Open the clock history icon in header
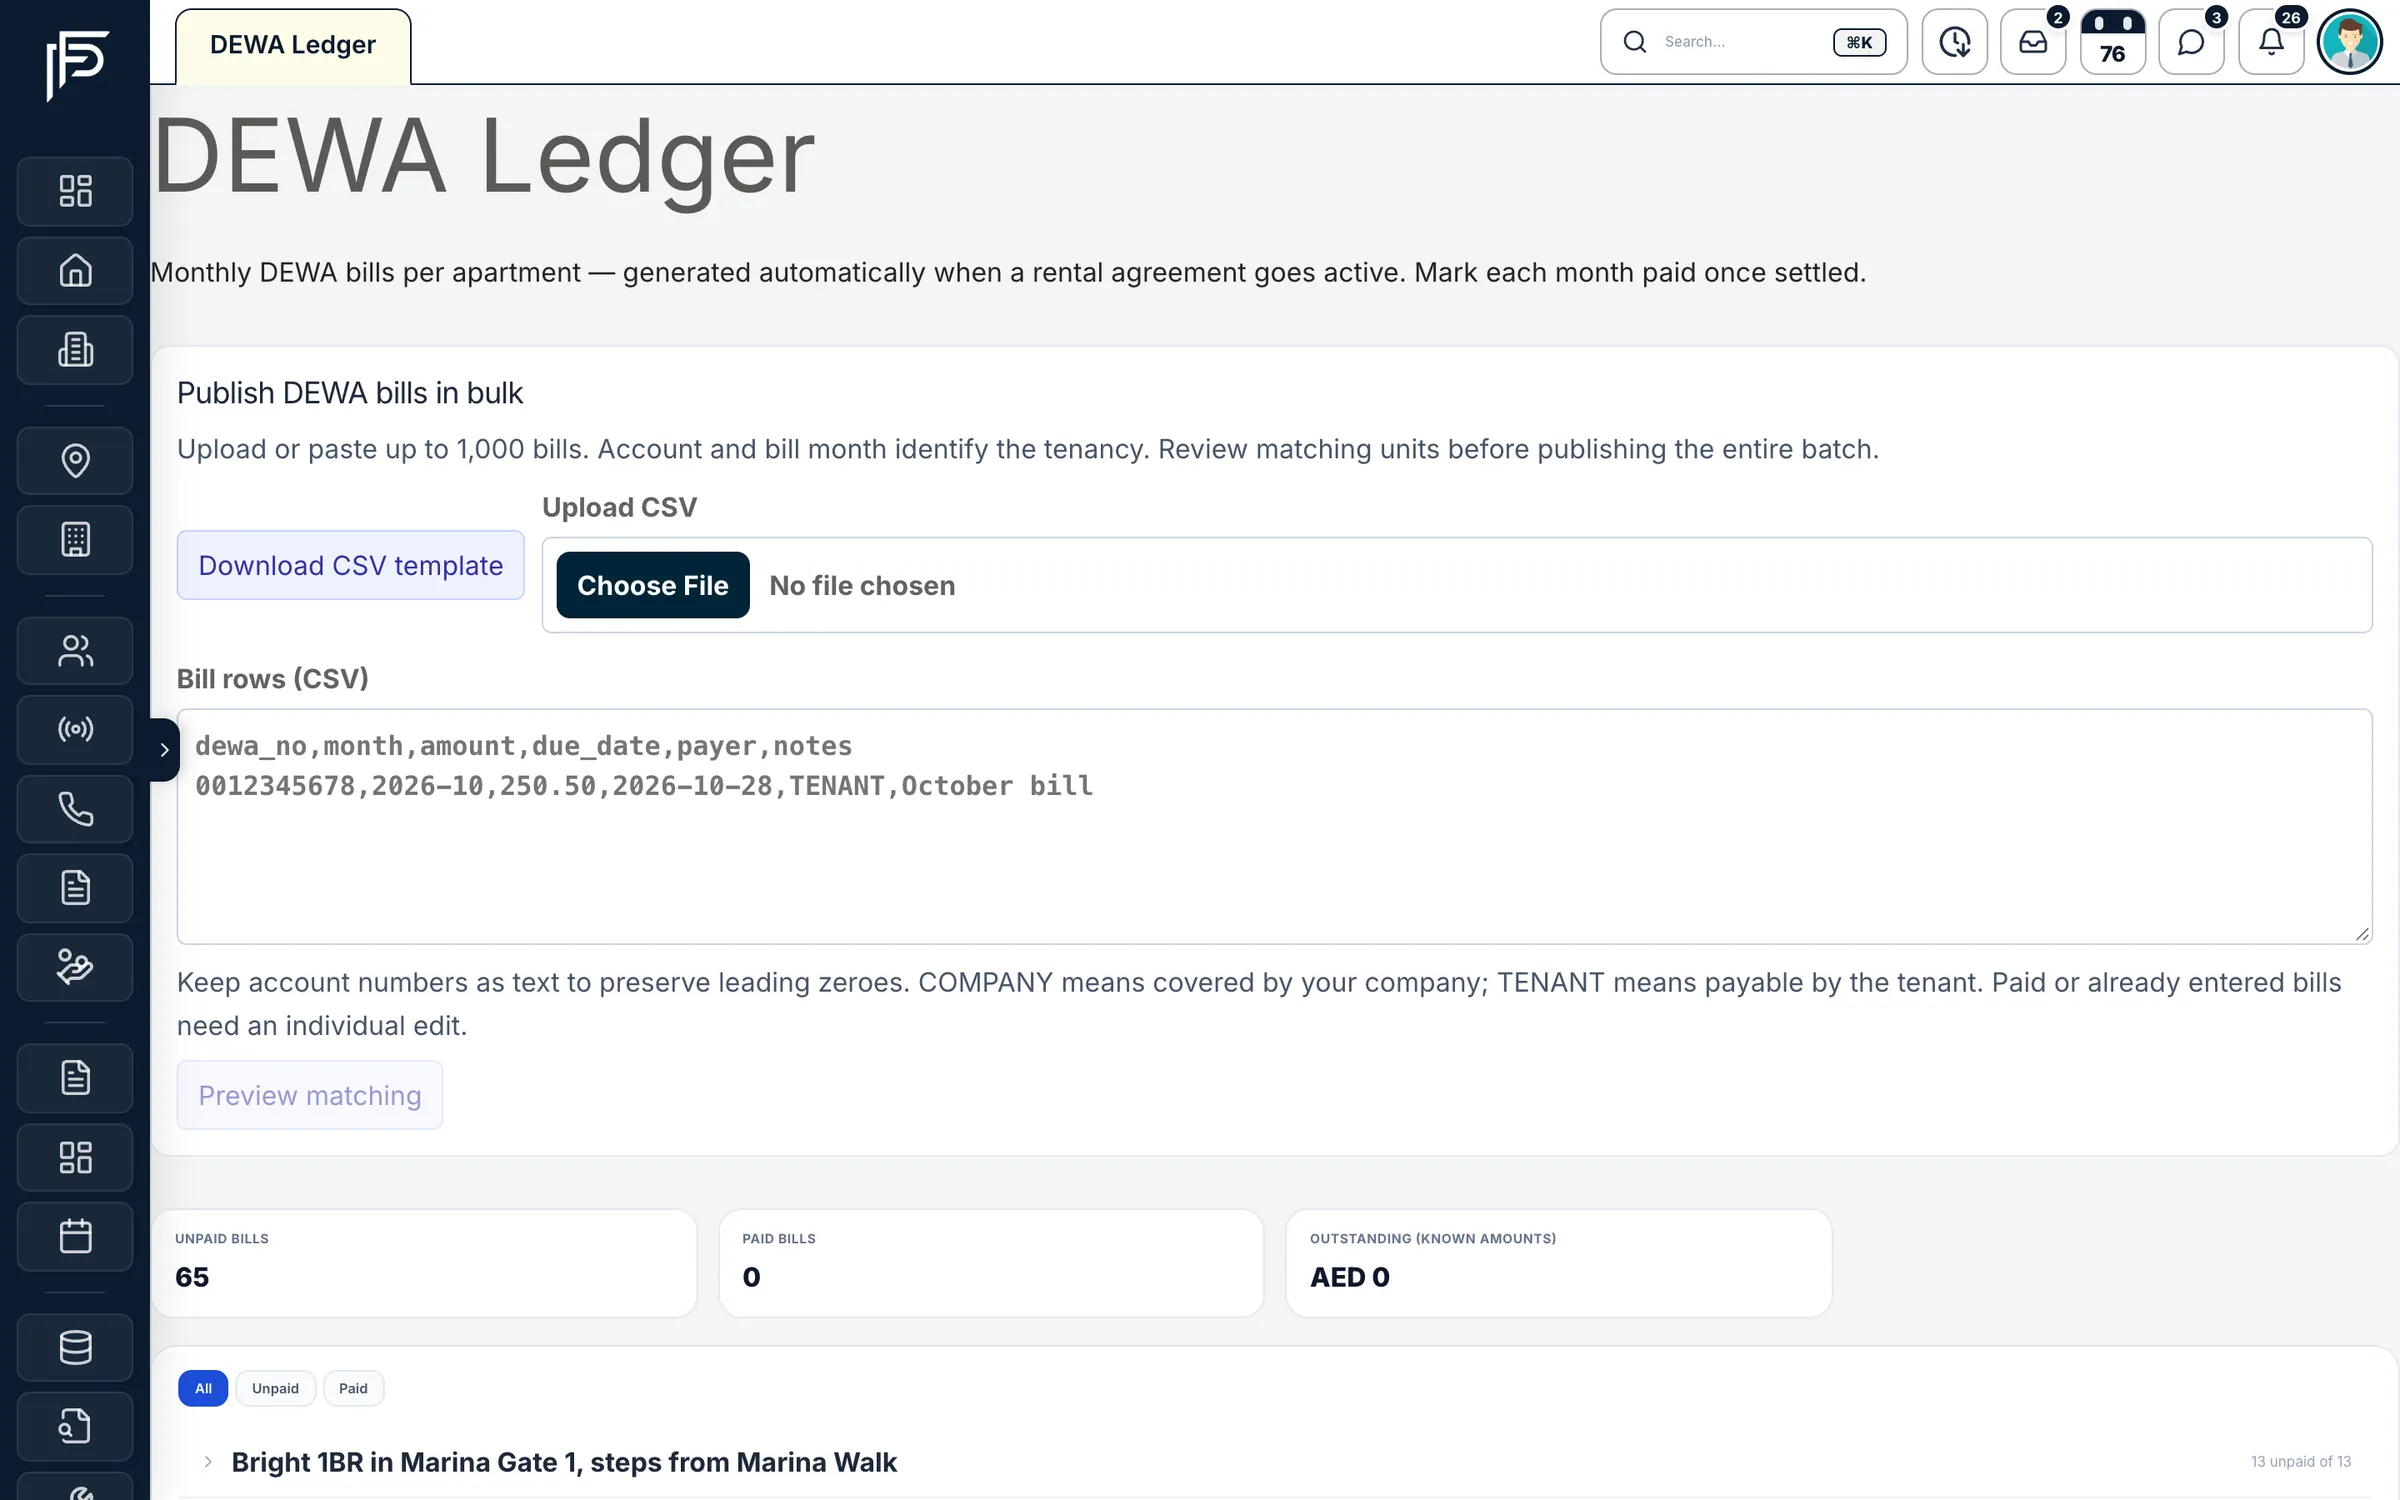The height and width of the screenshot is (1500, 2400). [1954, 42]
